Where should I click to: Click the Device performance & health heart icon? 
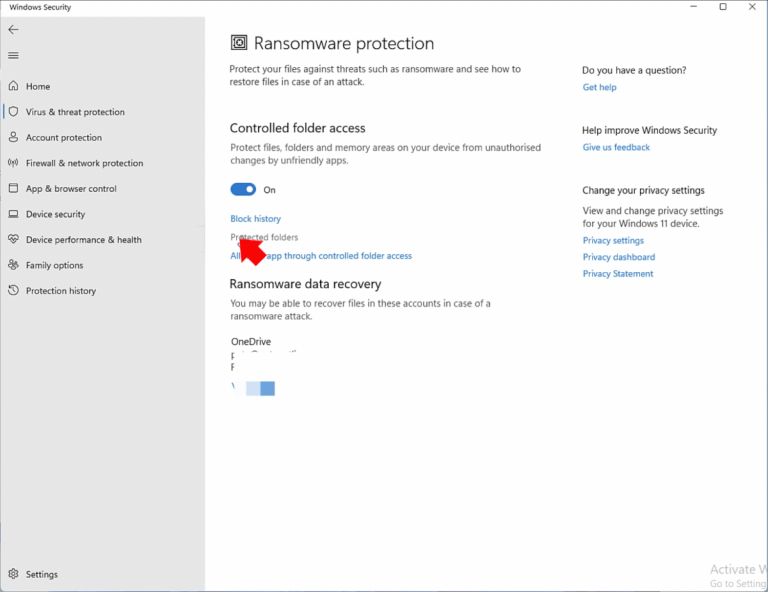13,239
